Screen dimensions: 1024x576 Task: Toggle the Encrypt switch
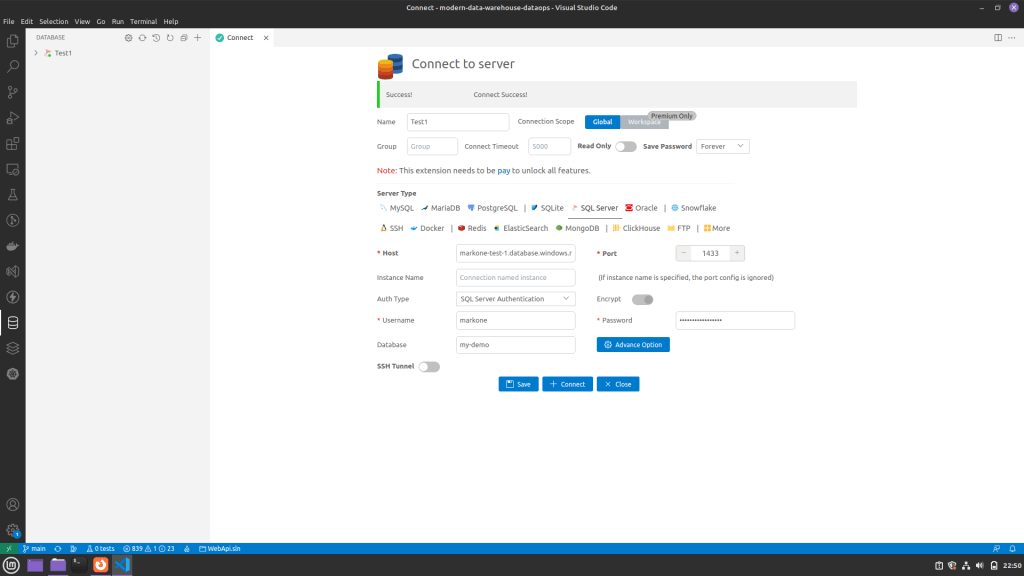[642, 299]
